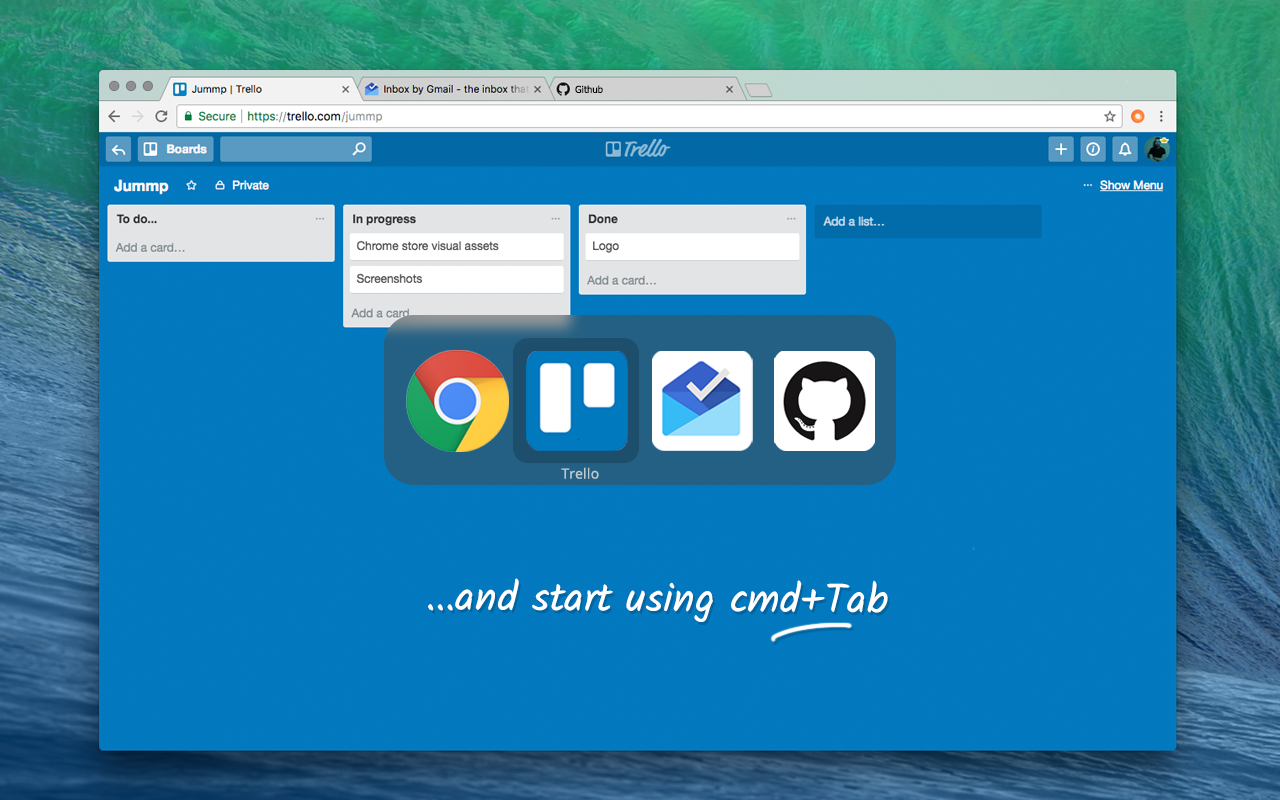Click the browser back arrow
Image resolution: width=1280 pixels, height=800 pixels.
[114, 116]
